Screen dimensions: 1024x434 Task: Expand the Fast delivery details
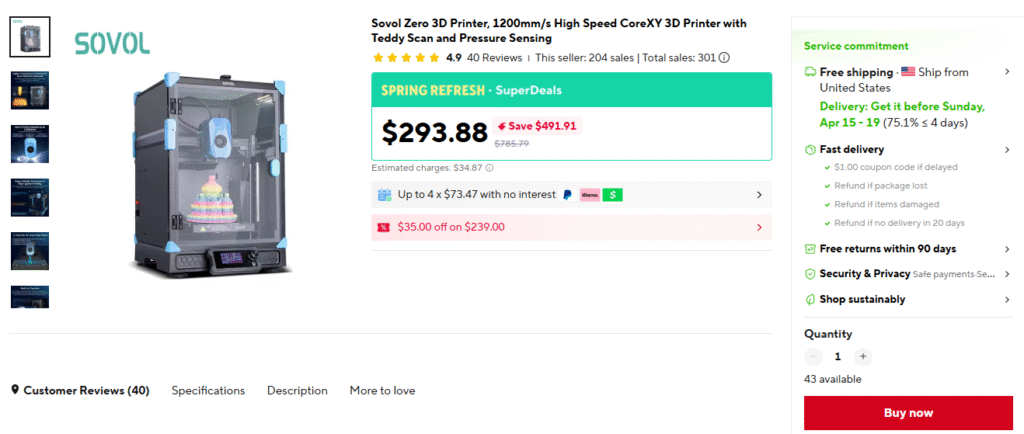pos(1007,150)
